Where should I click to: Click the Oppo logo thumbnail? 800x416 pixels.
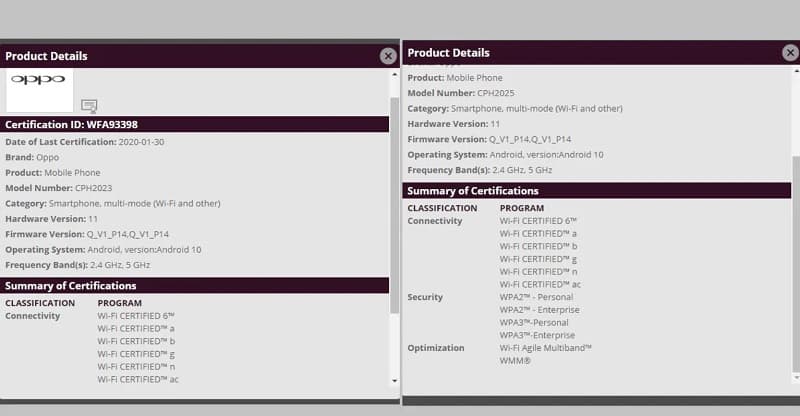[x=39, y=90]
